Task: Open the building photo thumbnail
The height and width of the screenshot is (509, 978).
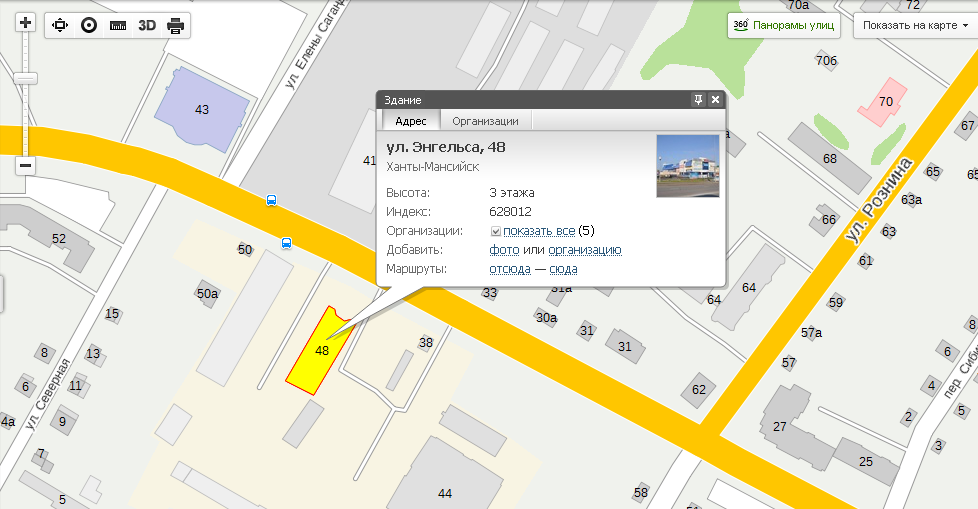Action: [687, 166]
